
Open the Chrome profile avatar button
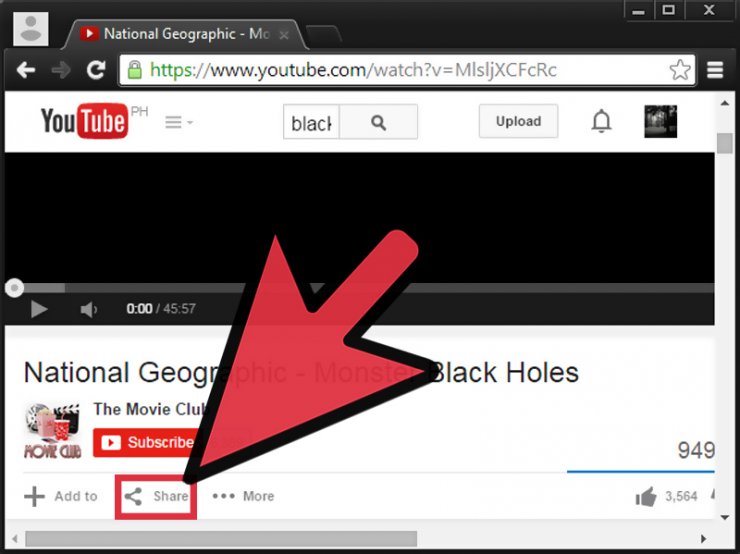click(31, 29)
